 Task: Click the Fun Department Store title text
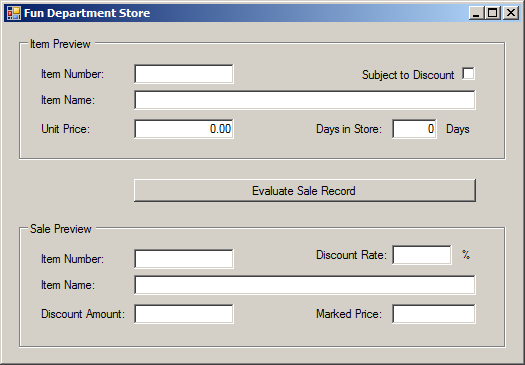tap(87, 13)
